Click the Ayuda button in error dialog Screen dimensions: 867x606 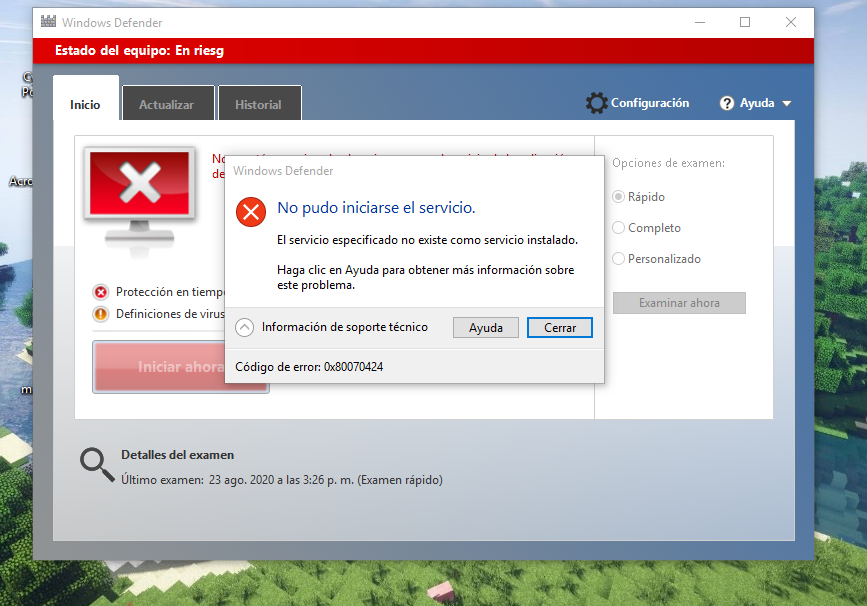[x=485, y=327]
